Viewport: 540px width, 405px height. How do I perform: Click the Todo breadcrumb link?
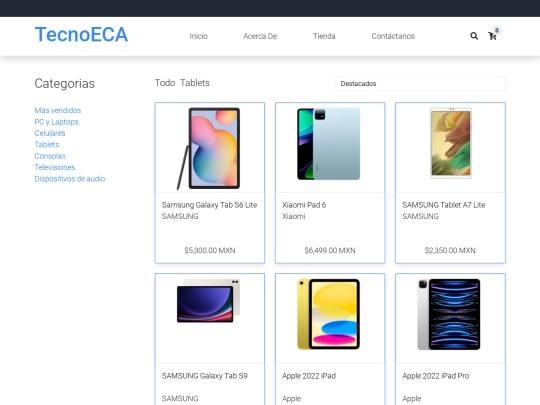point(165,83)
